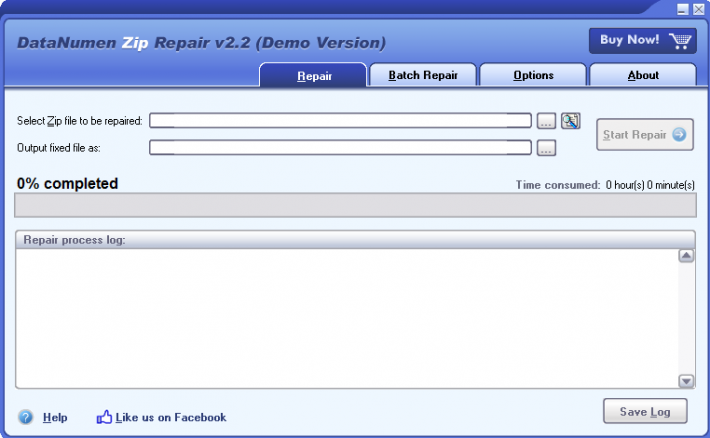
Task: Focus the Output fixed file as field
Action: coord(340,147)
